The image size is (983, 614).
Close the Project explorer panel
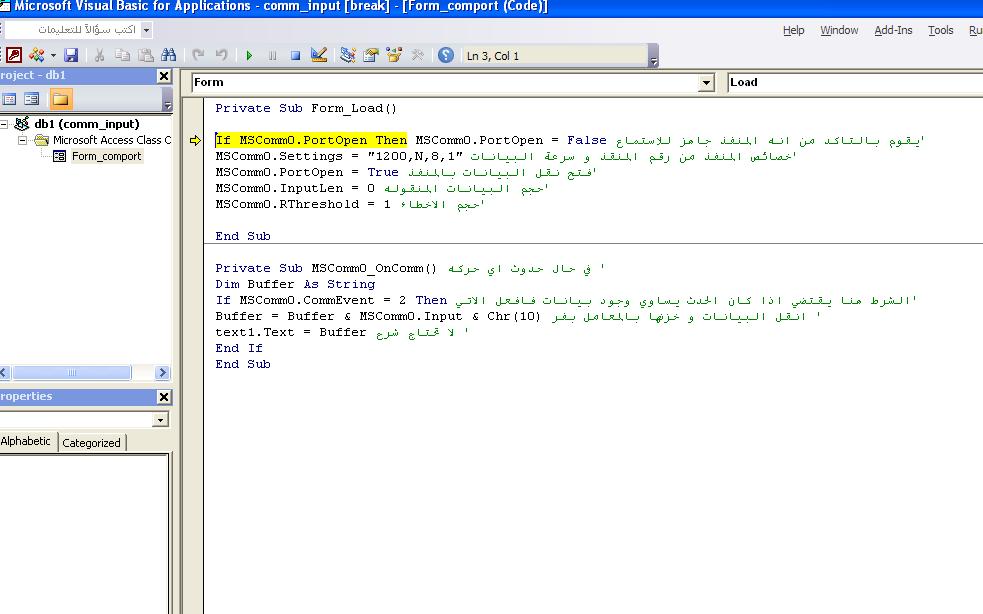(164, 76)
